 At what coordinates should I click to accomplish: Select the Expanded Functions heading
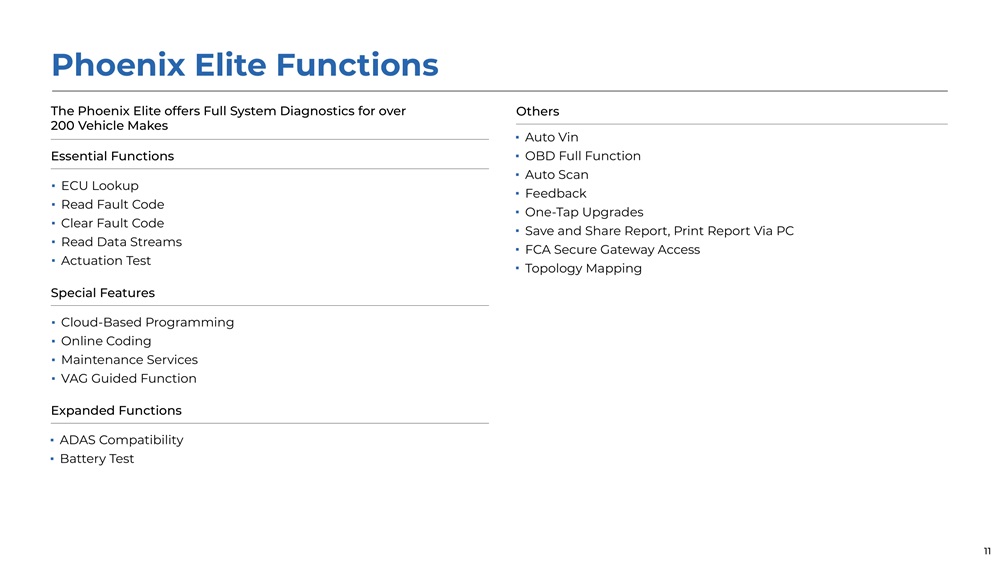116,411
